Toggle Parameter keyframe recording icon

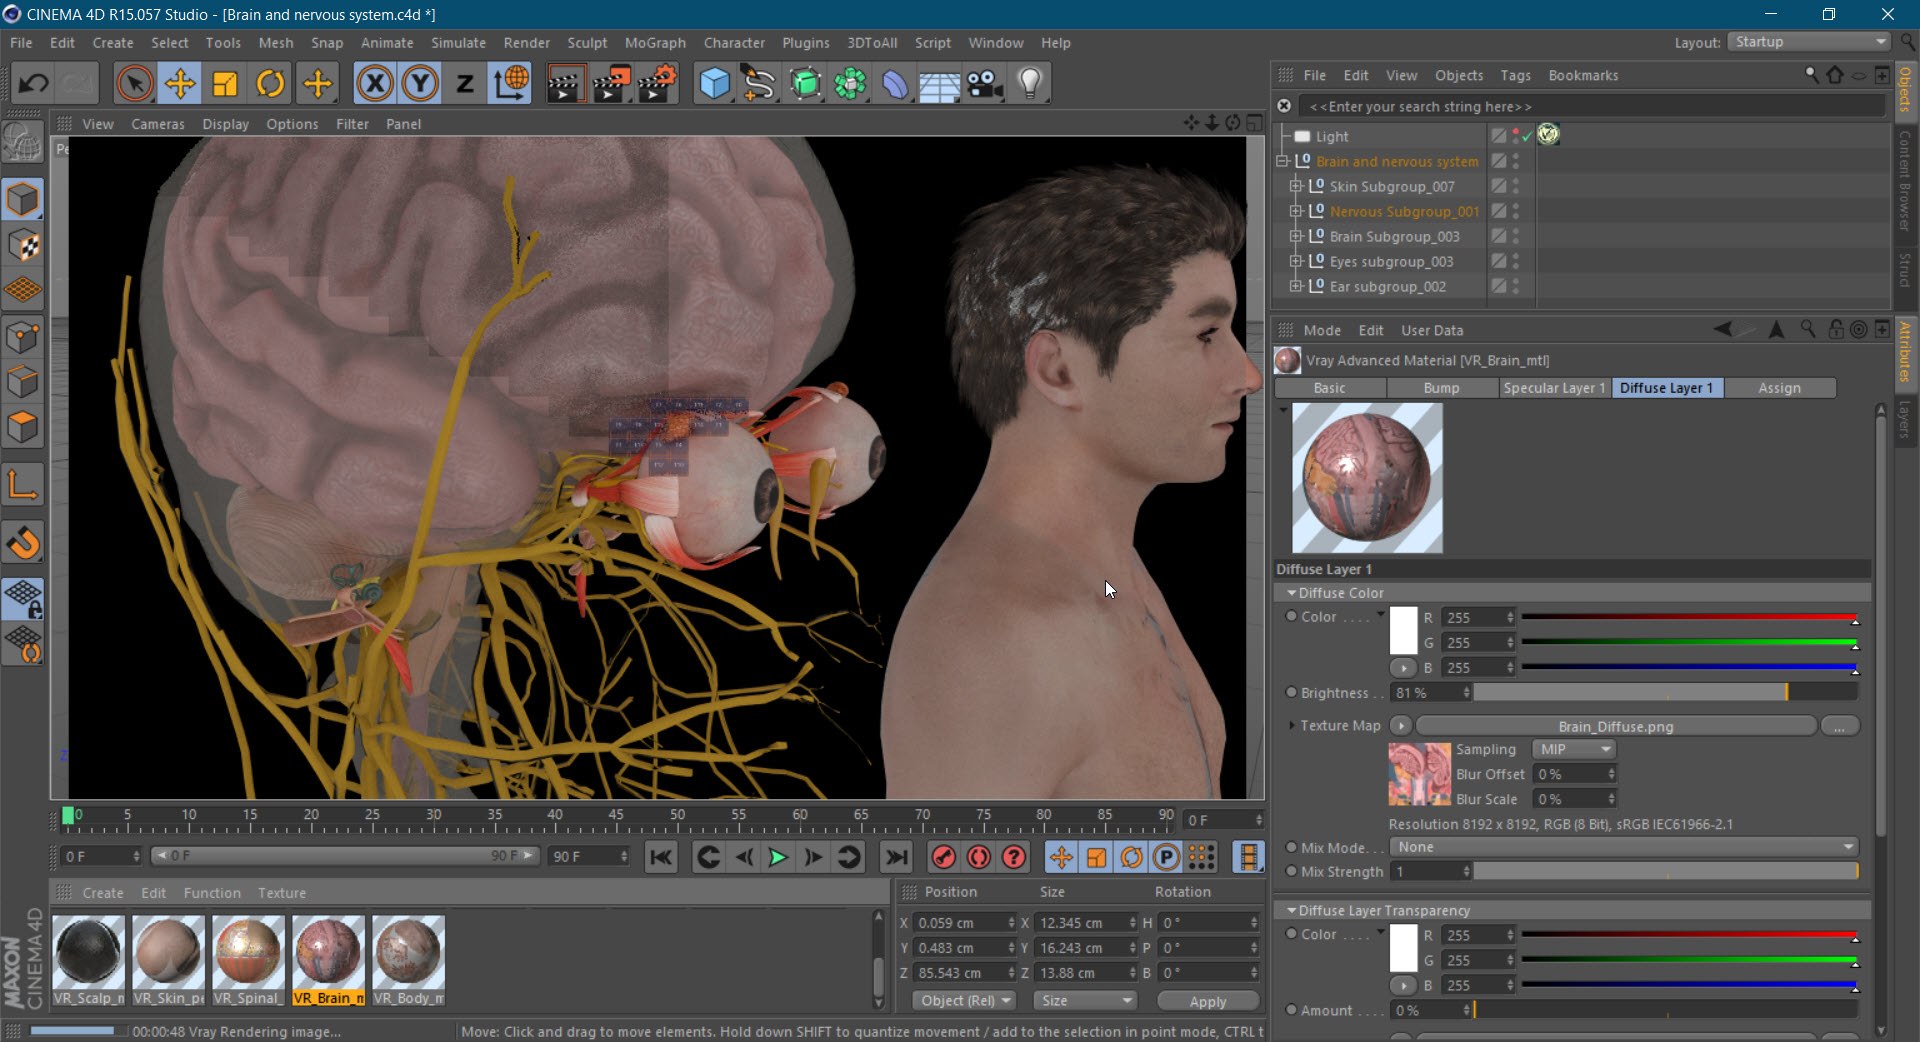(1166, 857)
